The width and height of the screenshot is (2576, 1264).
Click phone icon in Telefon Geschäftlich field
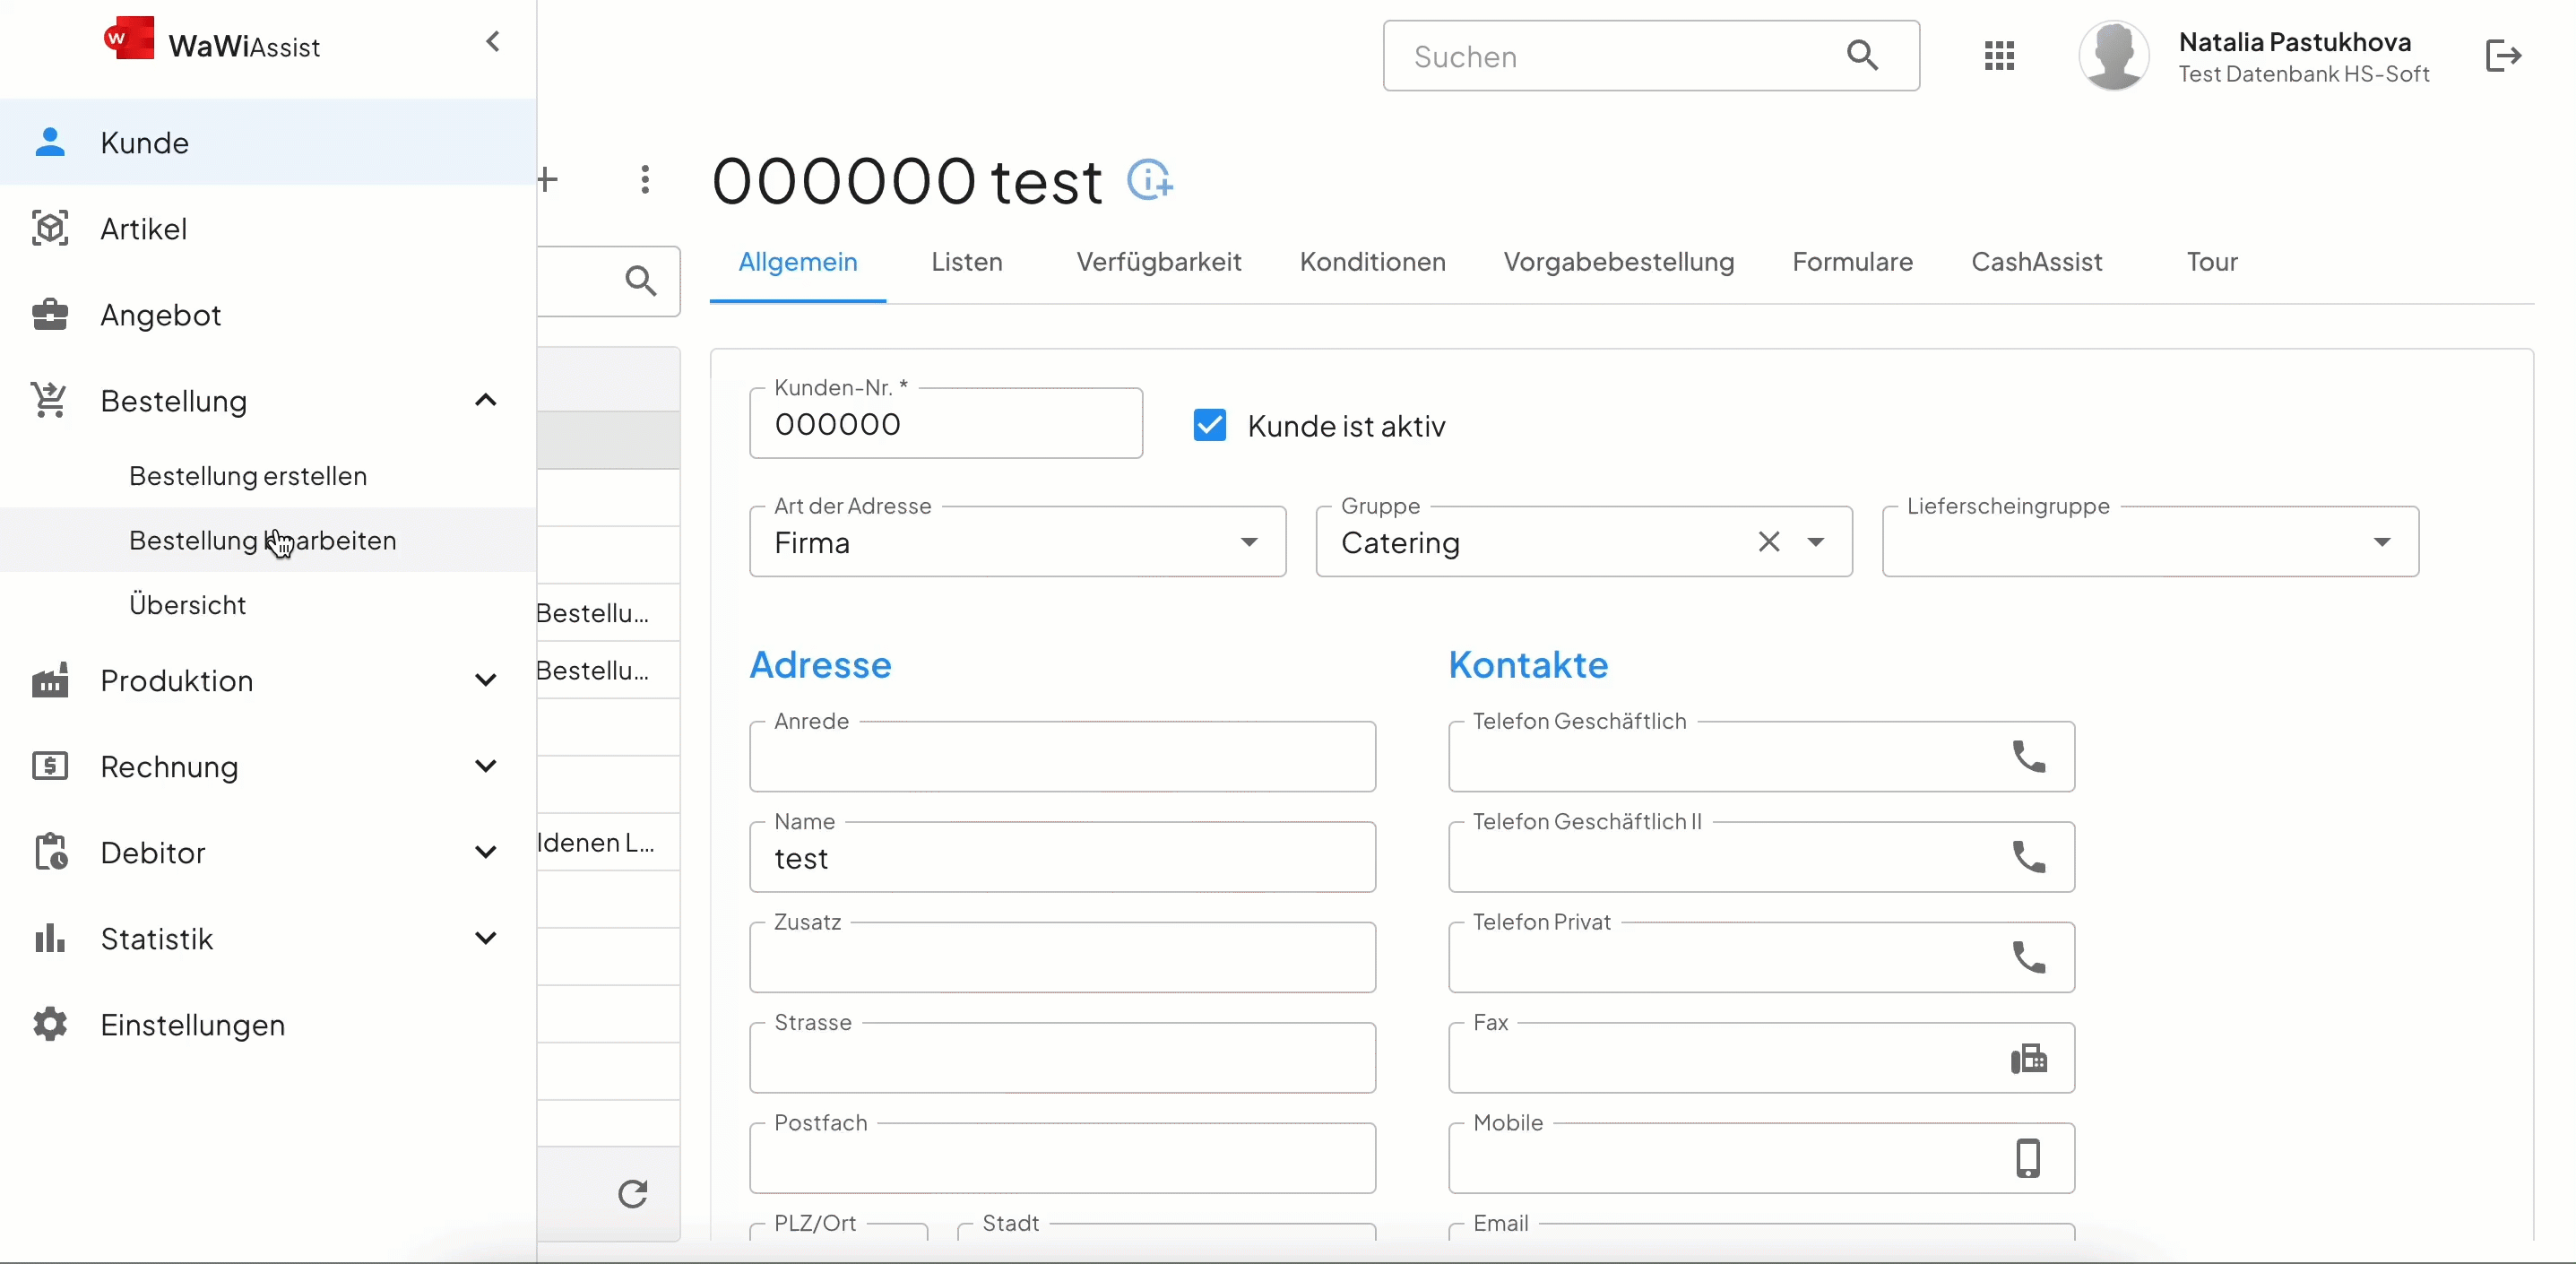point(2028,757)
